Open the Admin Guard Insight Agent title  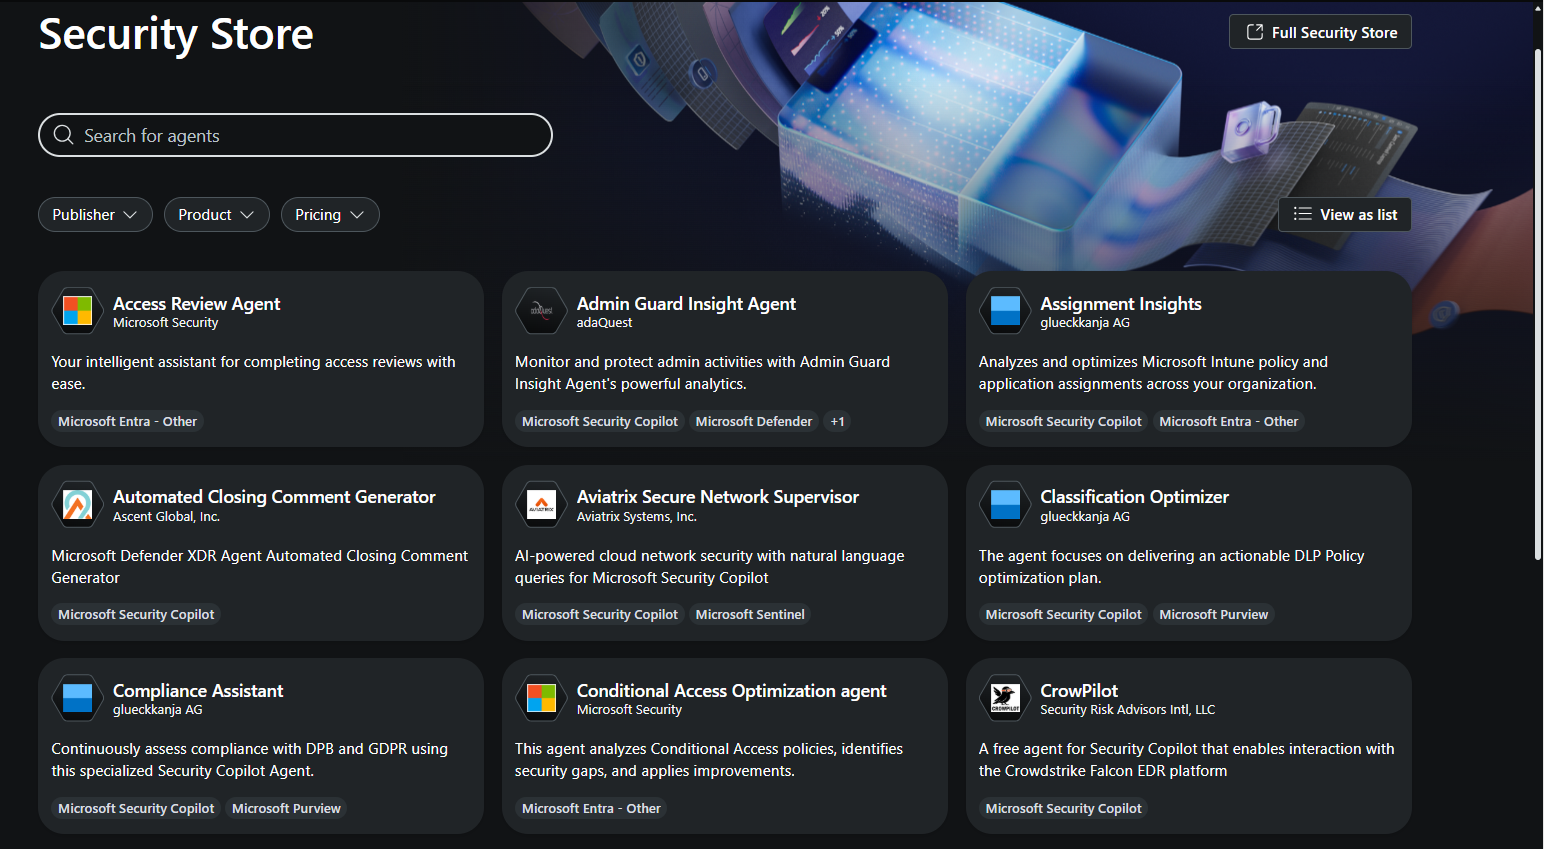point(686,304)
